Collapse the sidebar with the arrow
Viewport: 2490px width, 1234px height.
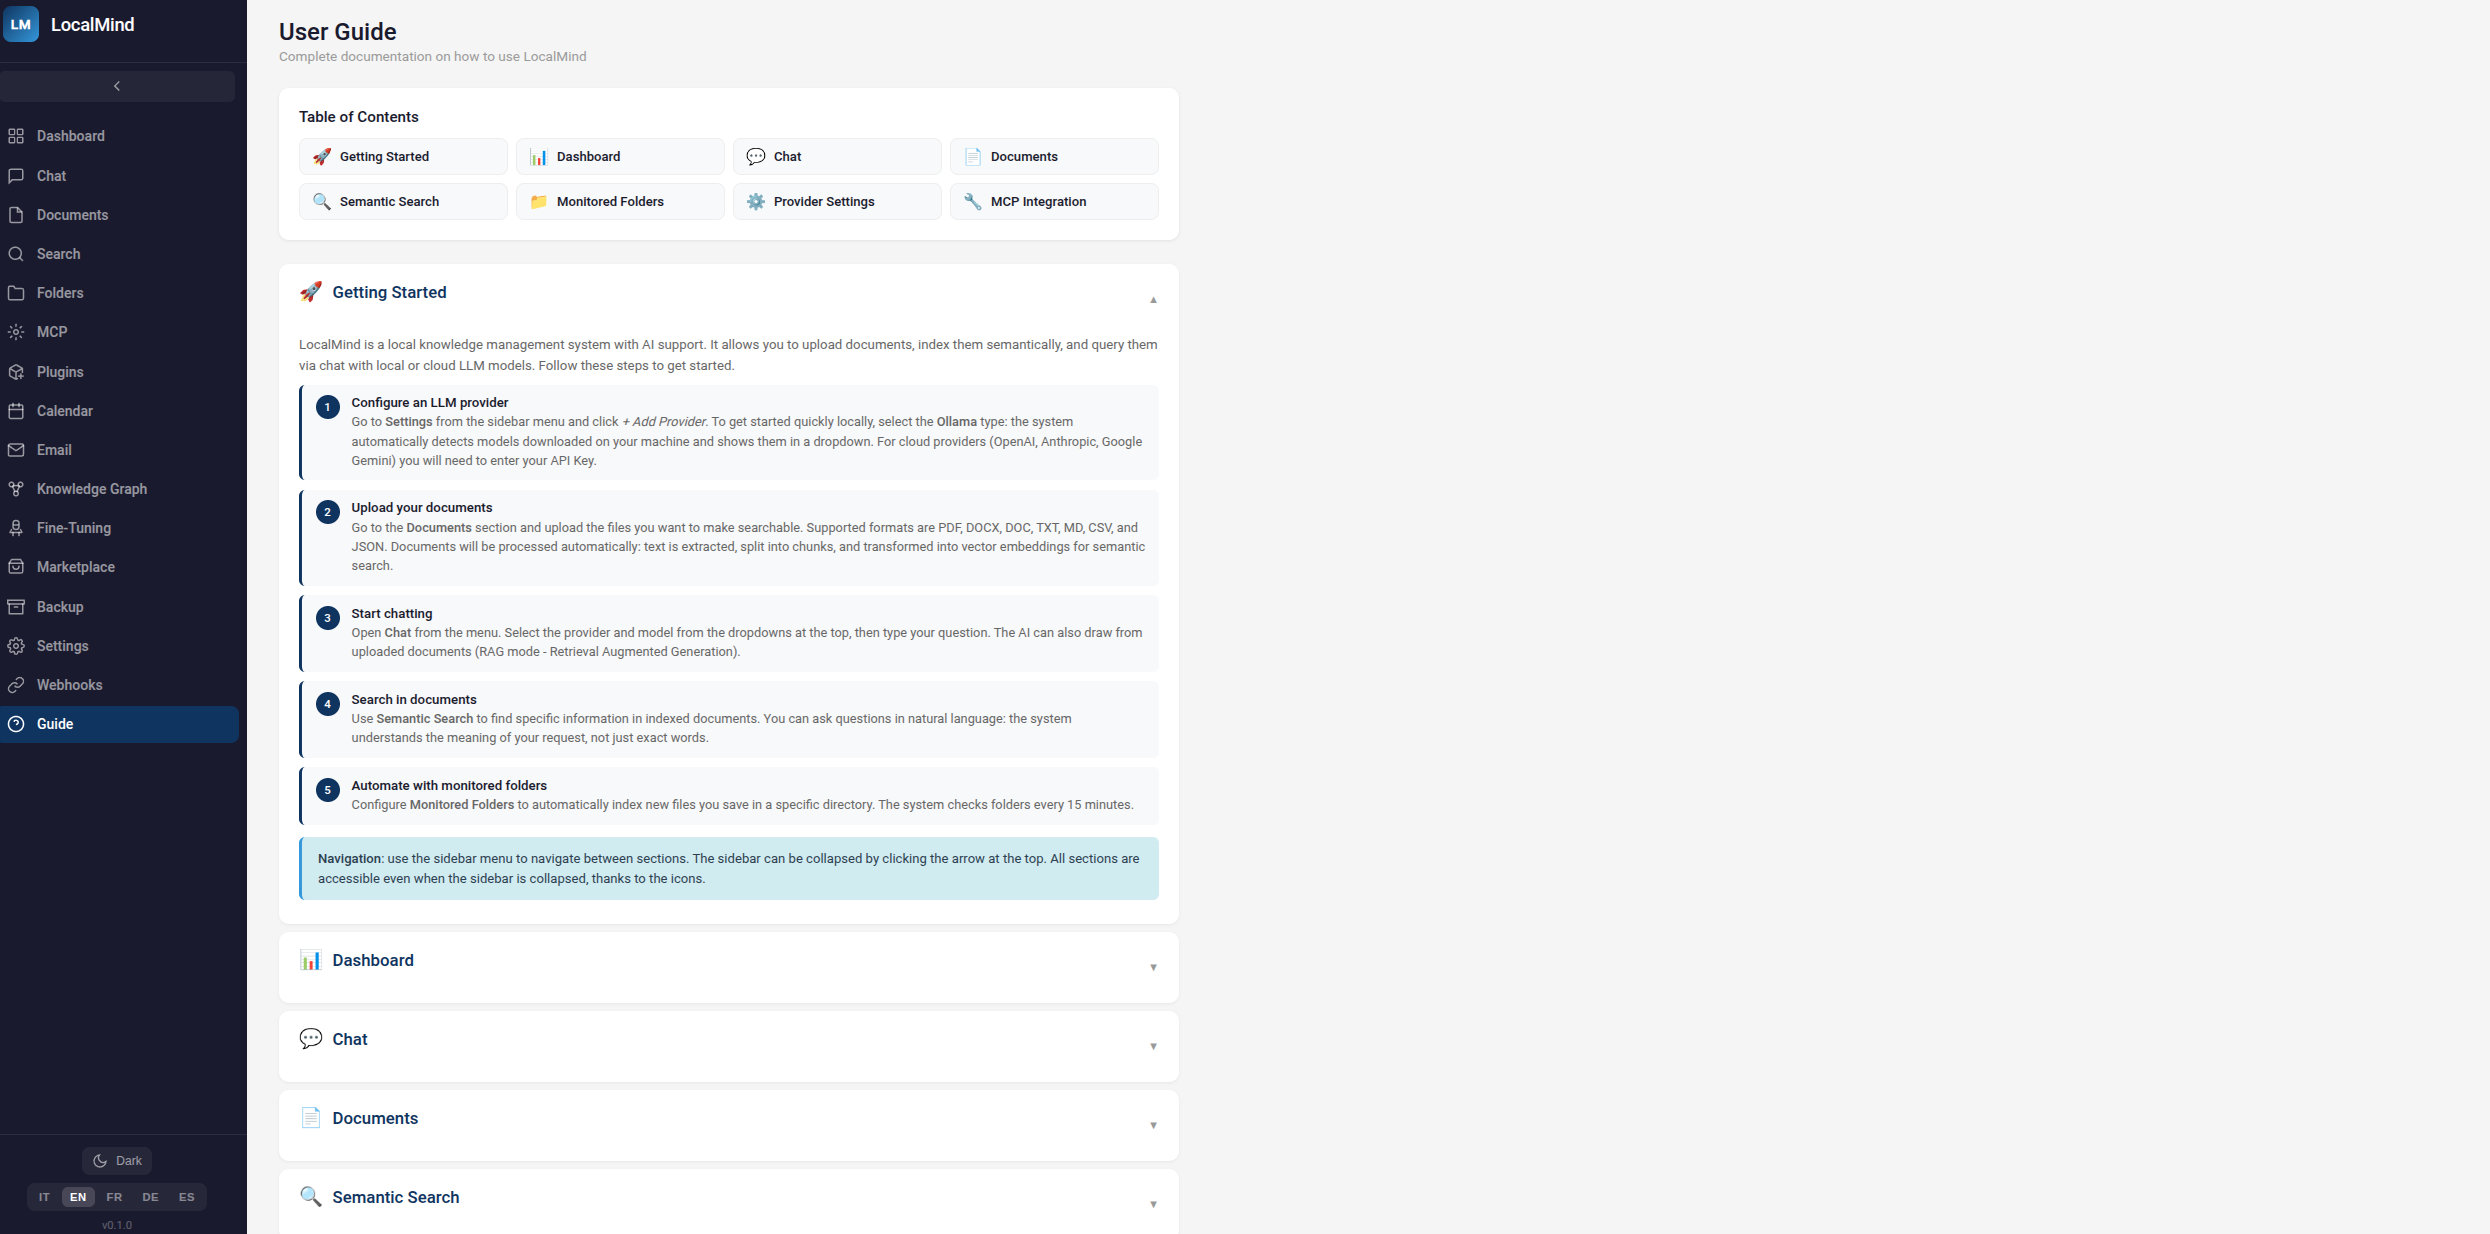tap(117, 86)
